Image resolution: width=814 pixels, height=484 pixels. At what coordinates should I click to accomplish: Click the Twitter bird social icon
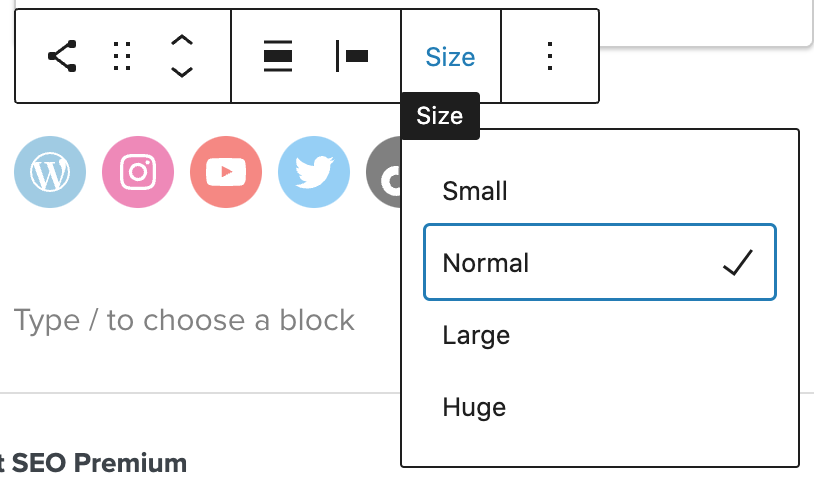click(x=314, y=172)
